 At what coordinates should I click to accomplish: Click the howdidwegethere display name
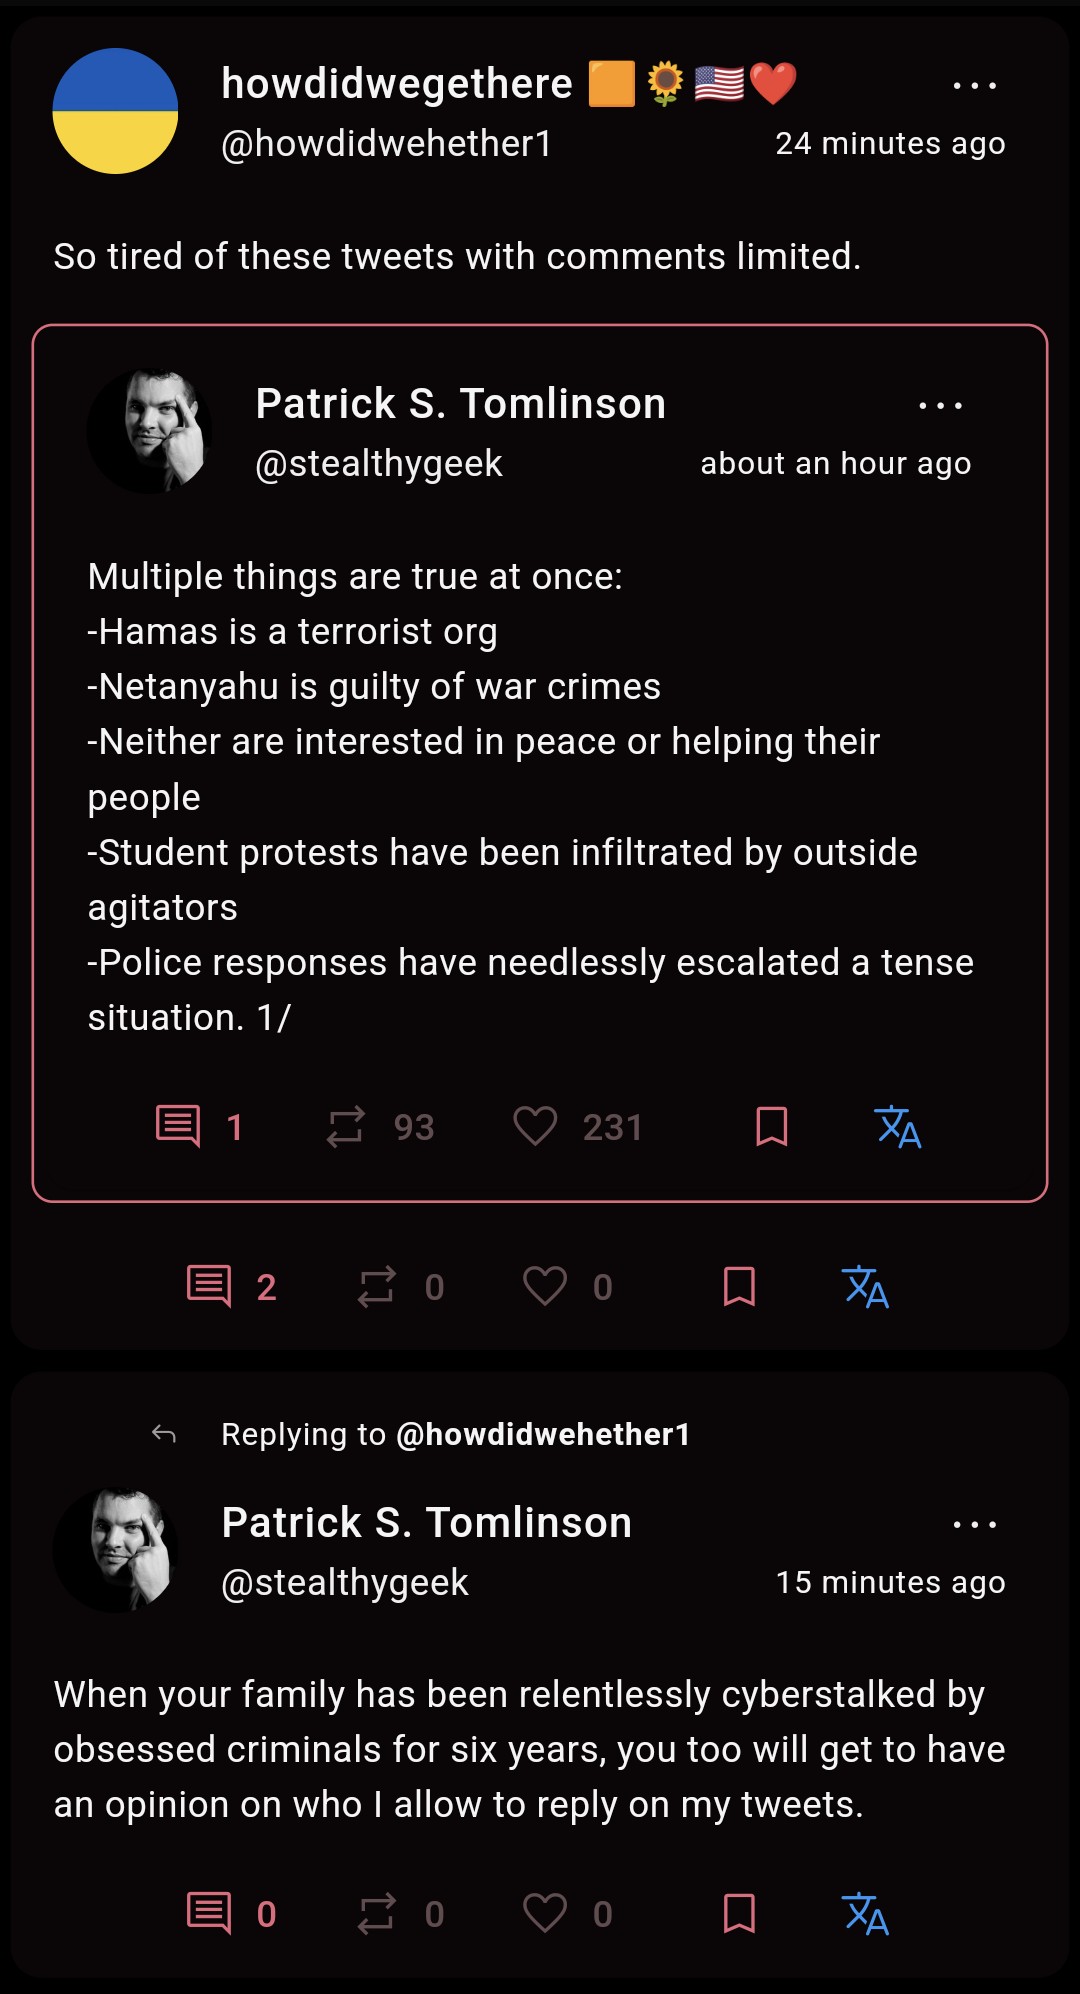click(x=396, y=84)
